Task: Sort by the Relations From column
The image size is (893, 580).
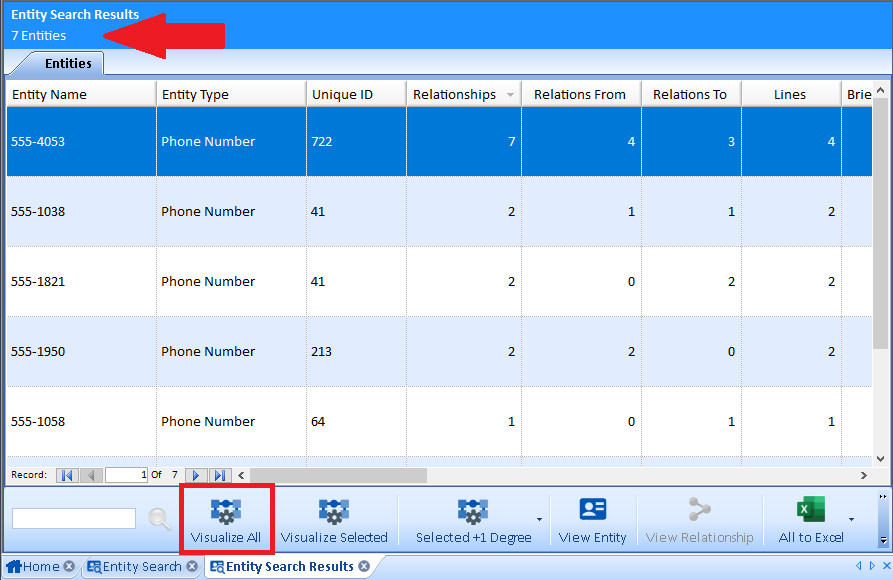Action: point(581,95)
